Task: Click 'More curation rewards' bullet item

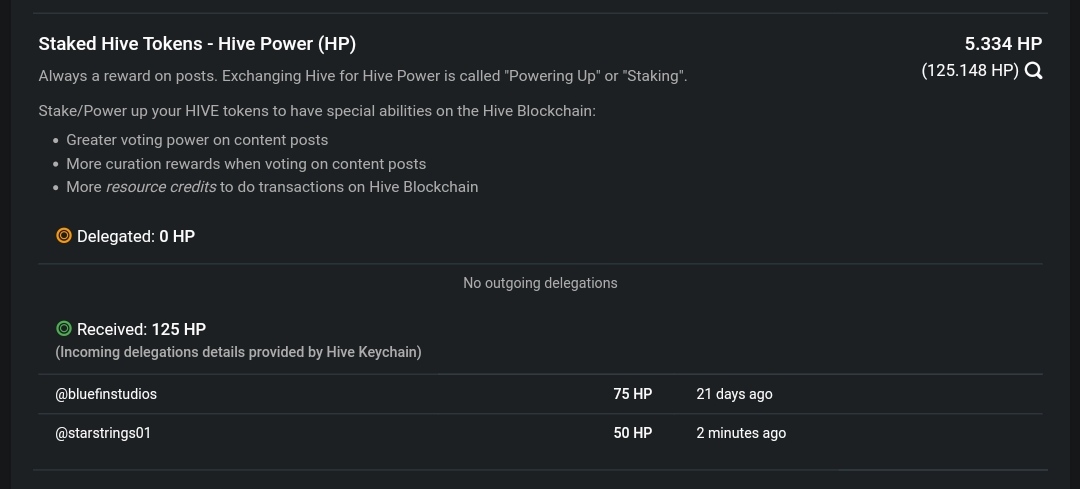Action: pyautogui.click(x=246, y=164)
